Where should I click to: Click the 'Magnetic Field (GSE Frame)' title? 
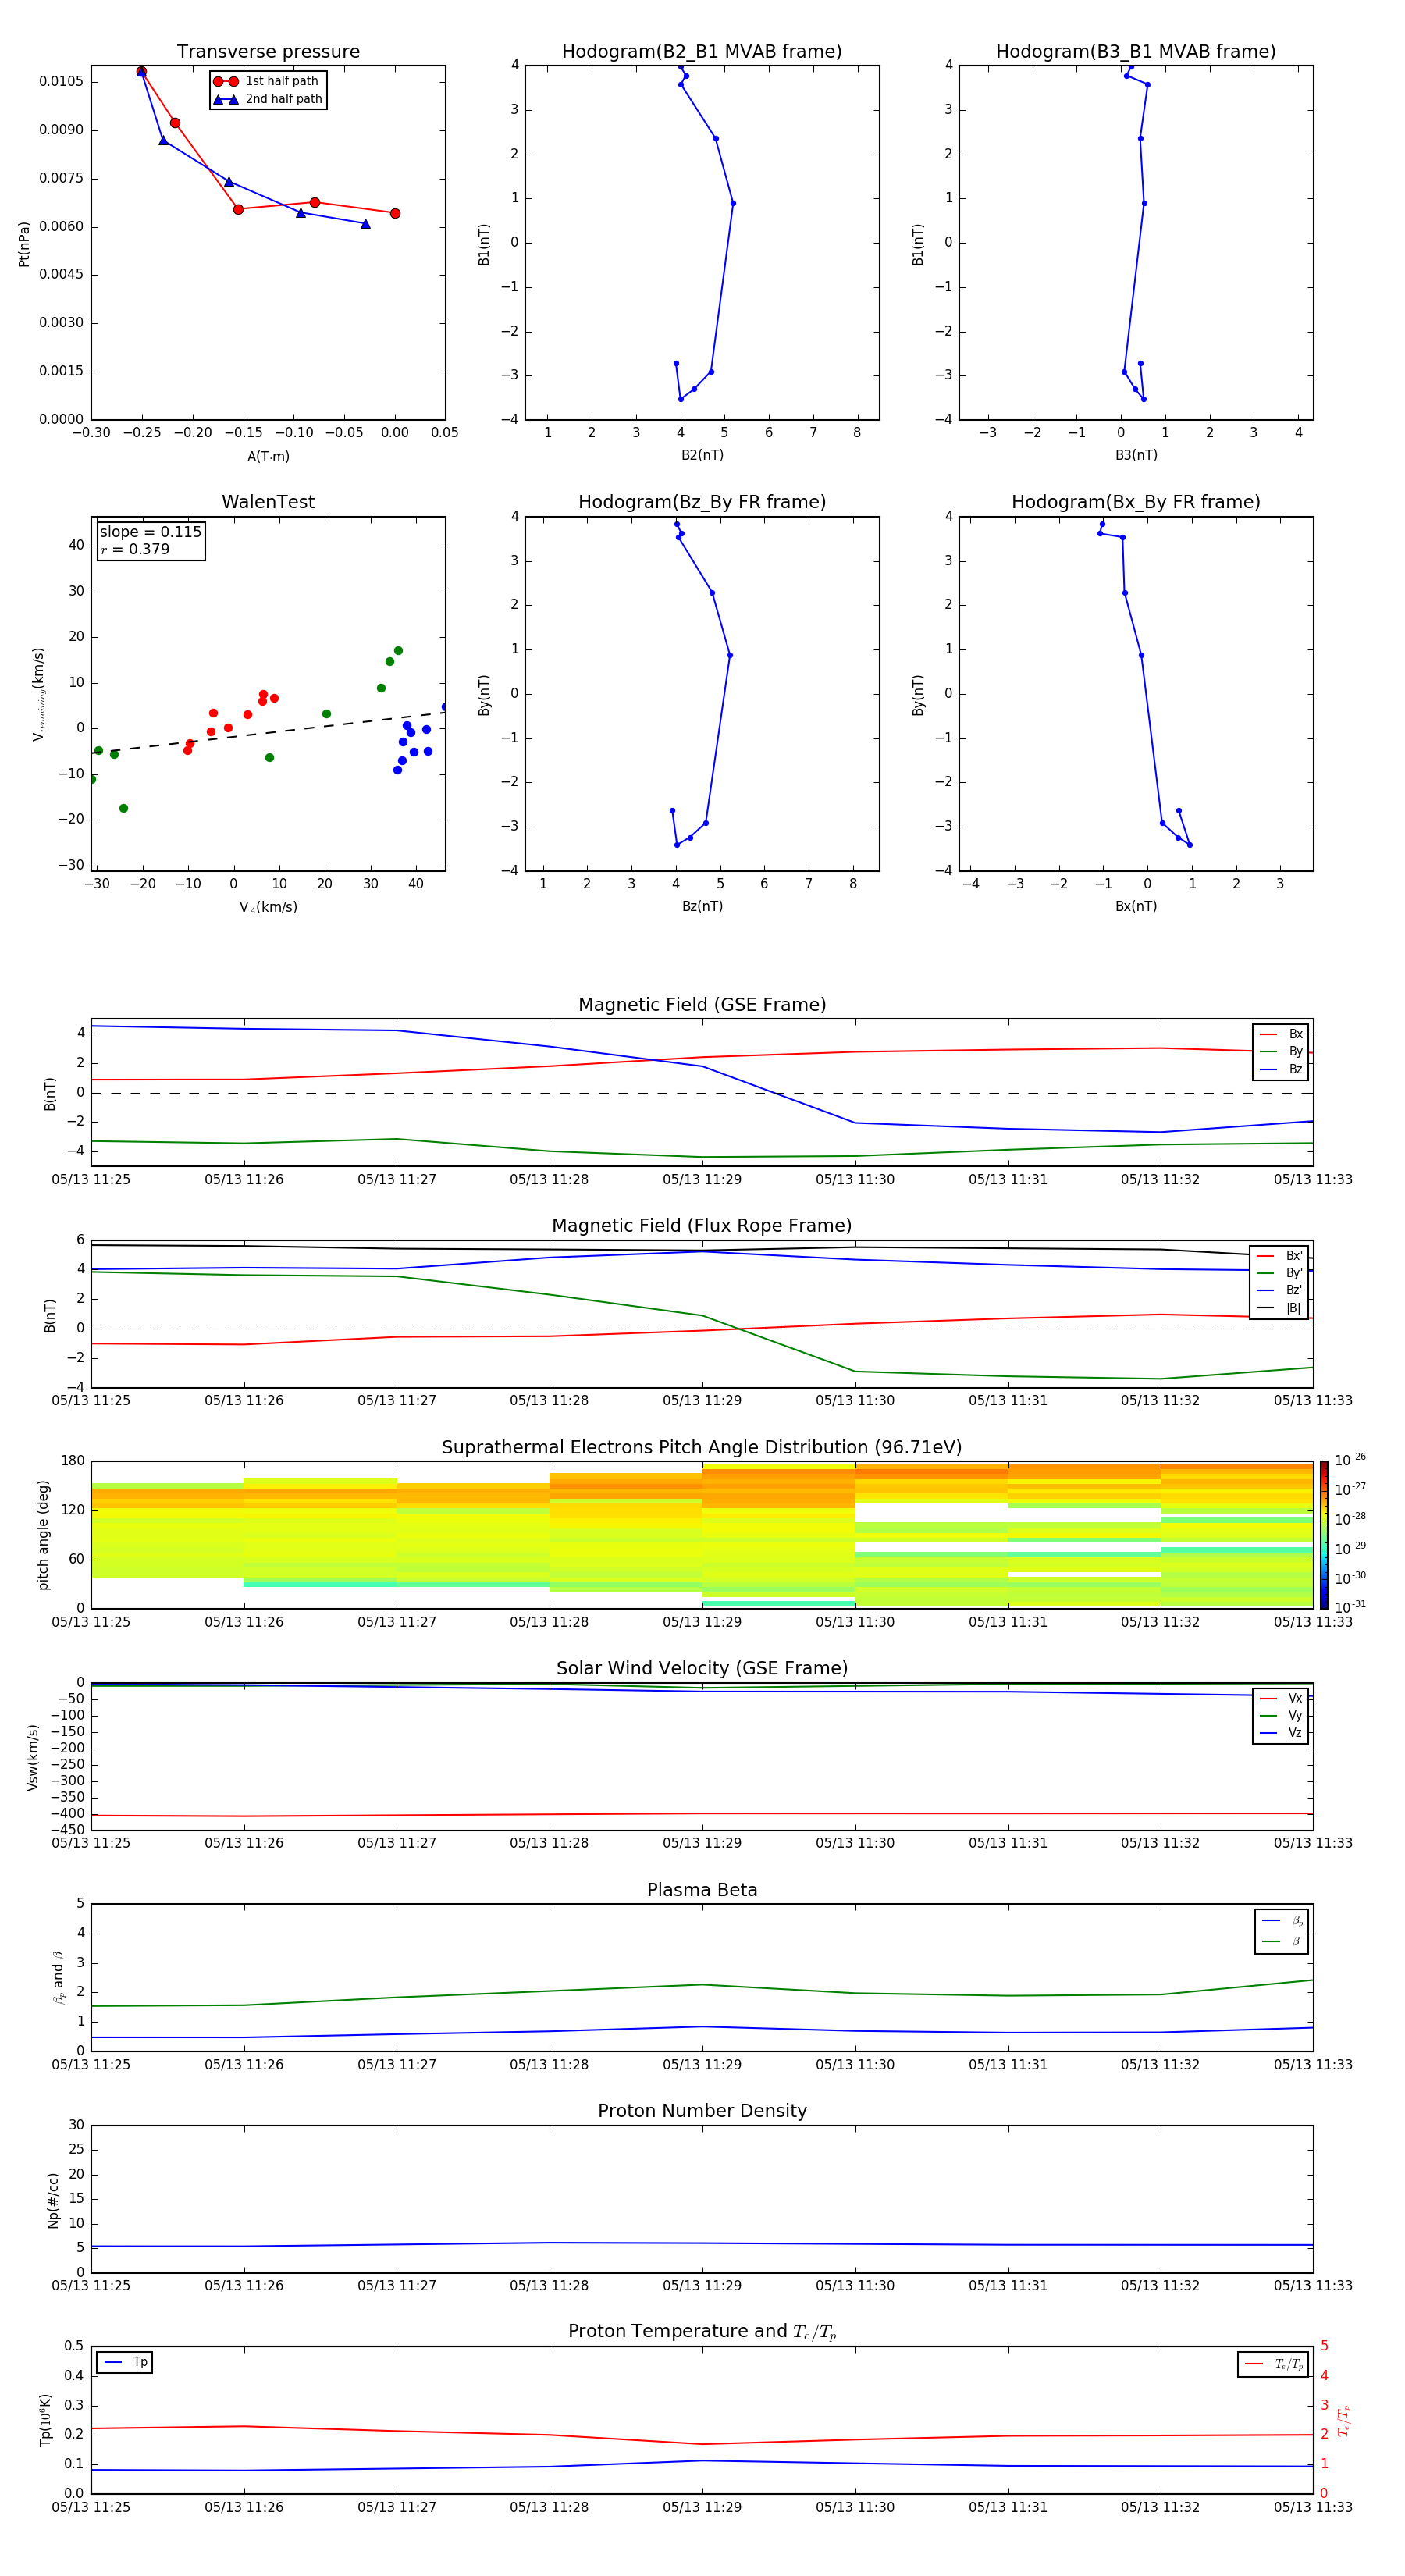coord(702,1005)
